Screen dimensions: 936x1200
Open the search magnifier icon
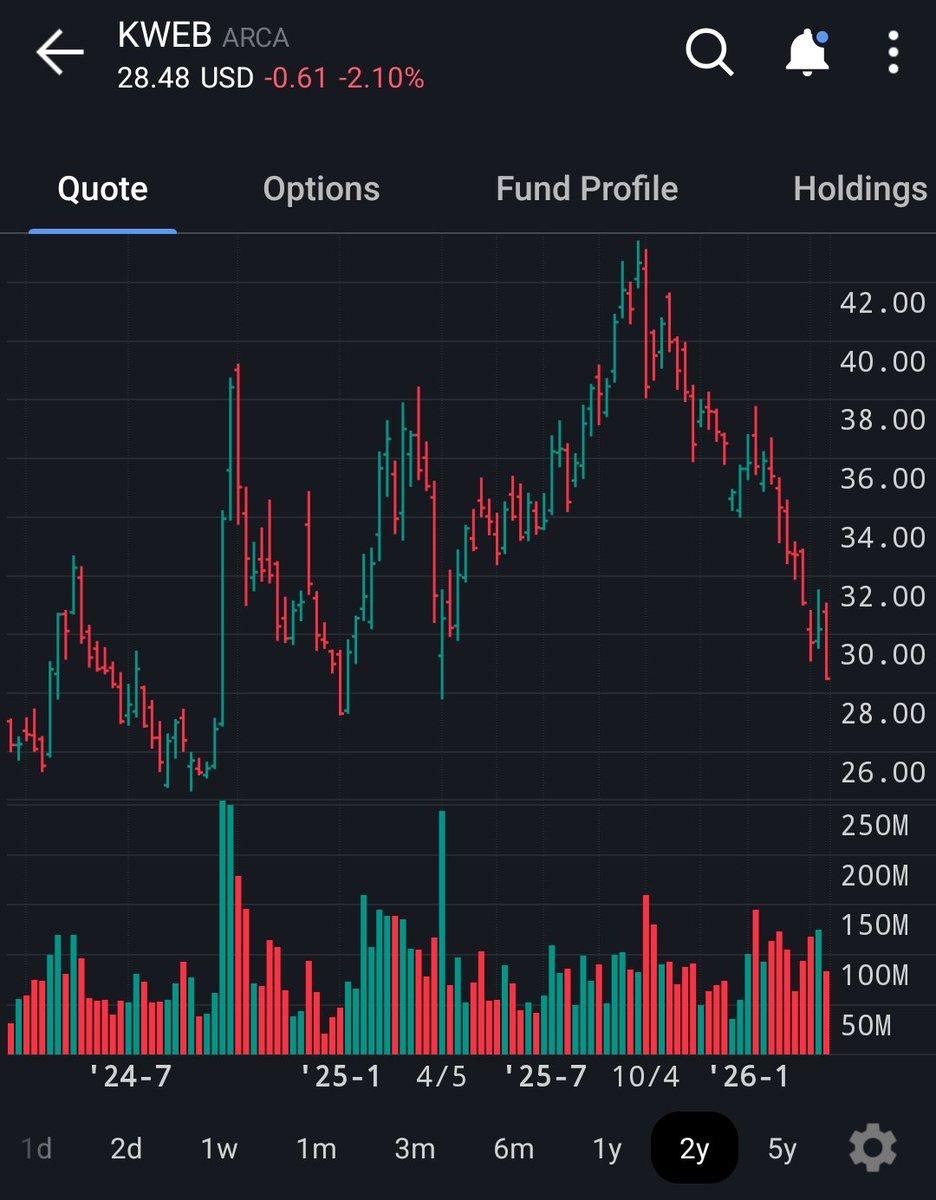pos(709,52)
